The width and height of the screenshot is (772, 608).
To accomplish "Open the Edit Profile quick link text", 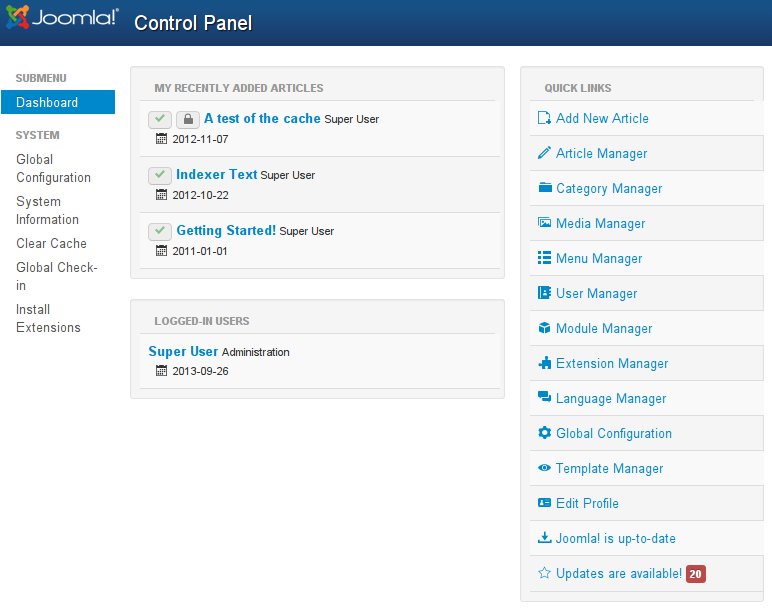I will tap(587, 503).
